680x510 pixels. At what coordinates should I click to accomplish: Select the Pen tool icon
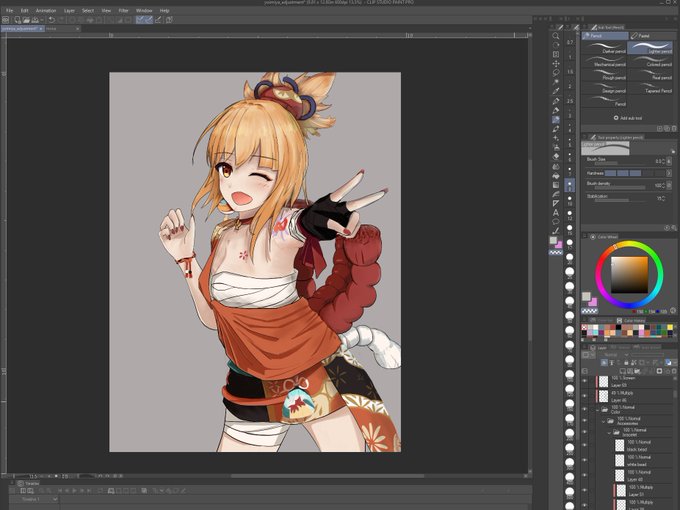[x=556, y=110]
